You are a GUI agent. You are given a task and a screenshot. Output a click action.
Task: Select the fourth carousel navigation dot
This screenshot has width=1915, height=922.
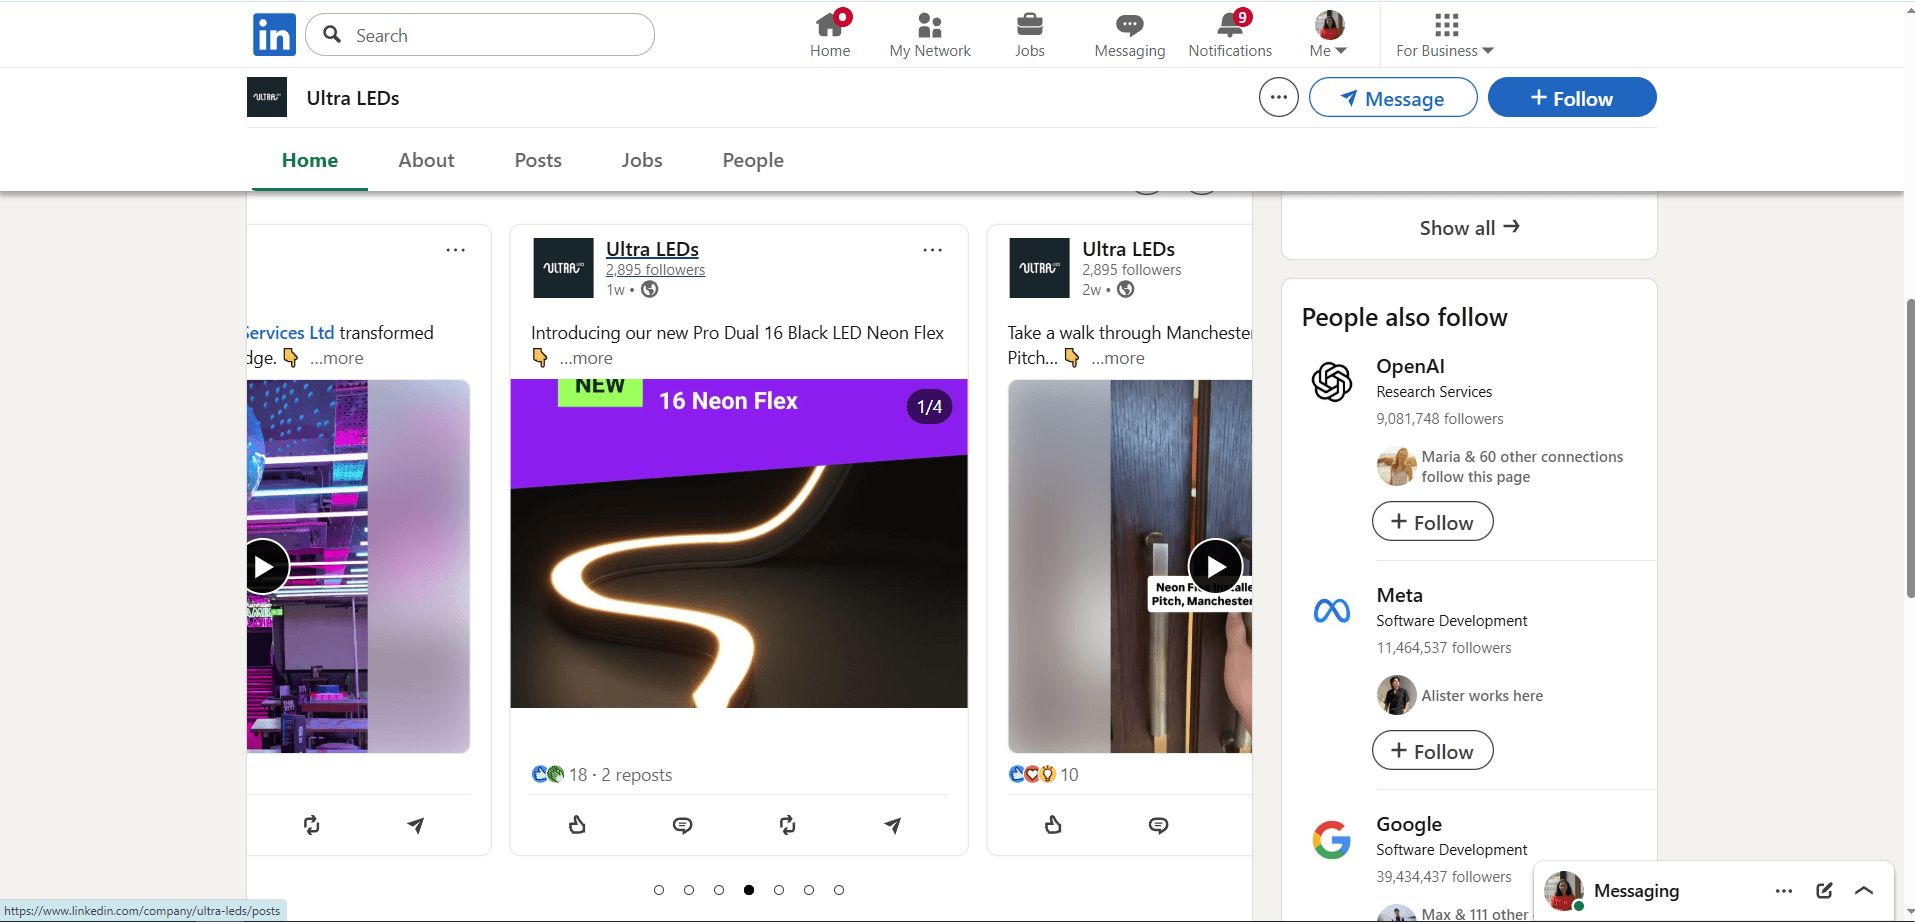(x=748, y=889)
